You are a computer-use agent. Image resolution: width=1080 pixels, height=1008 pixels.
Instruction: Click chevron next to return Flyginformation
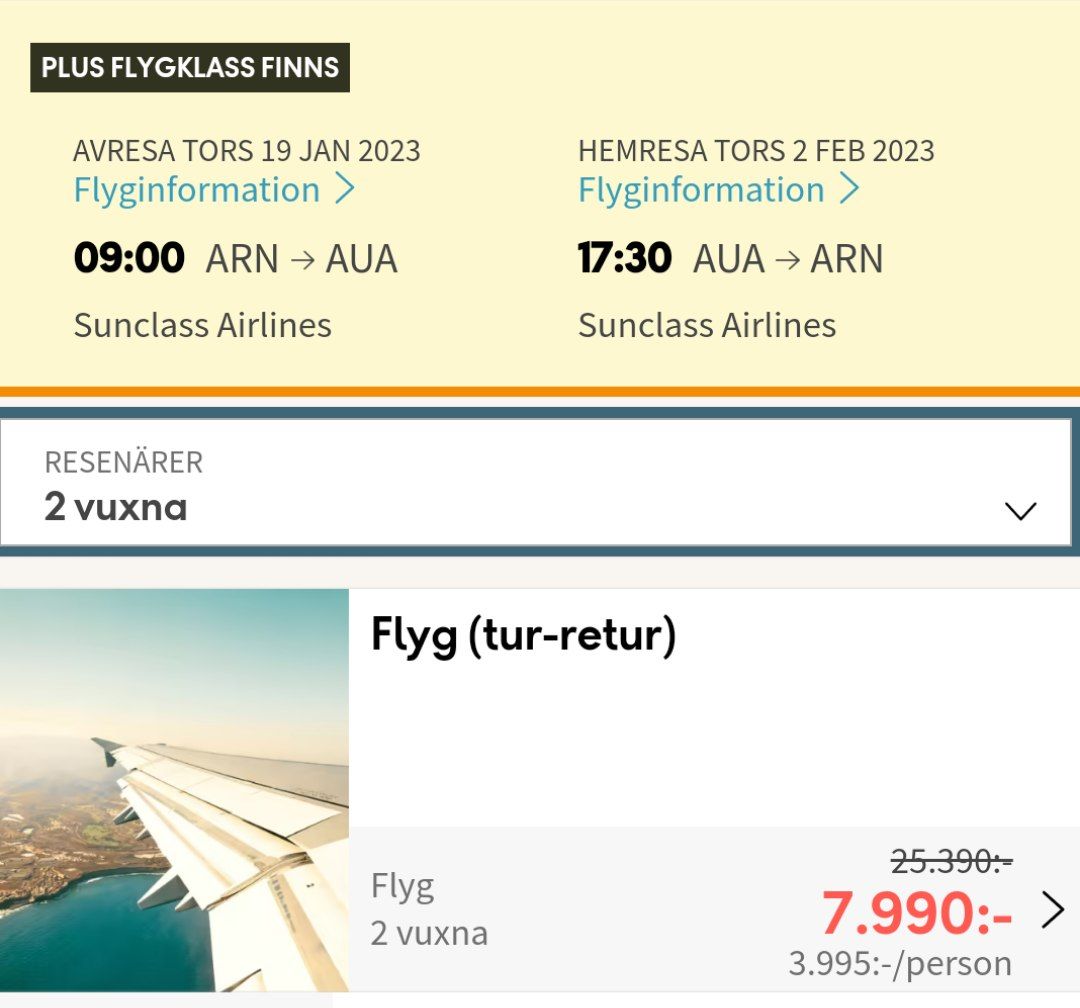849,189
